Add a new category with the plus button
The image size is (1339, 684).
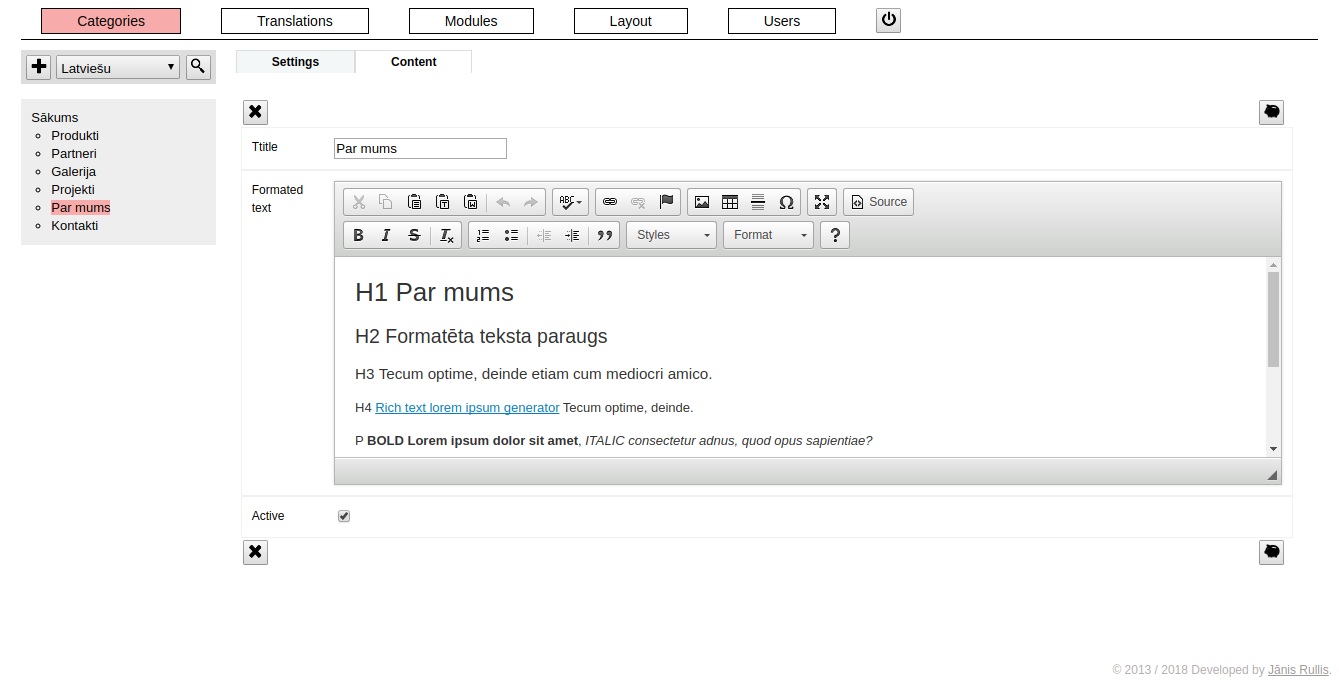39,67
